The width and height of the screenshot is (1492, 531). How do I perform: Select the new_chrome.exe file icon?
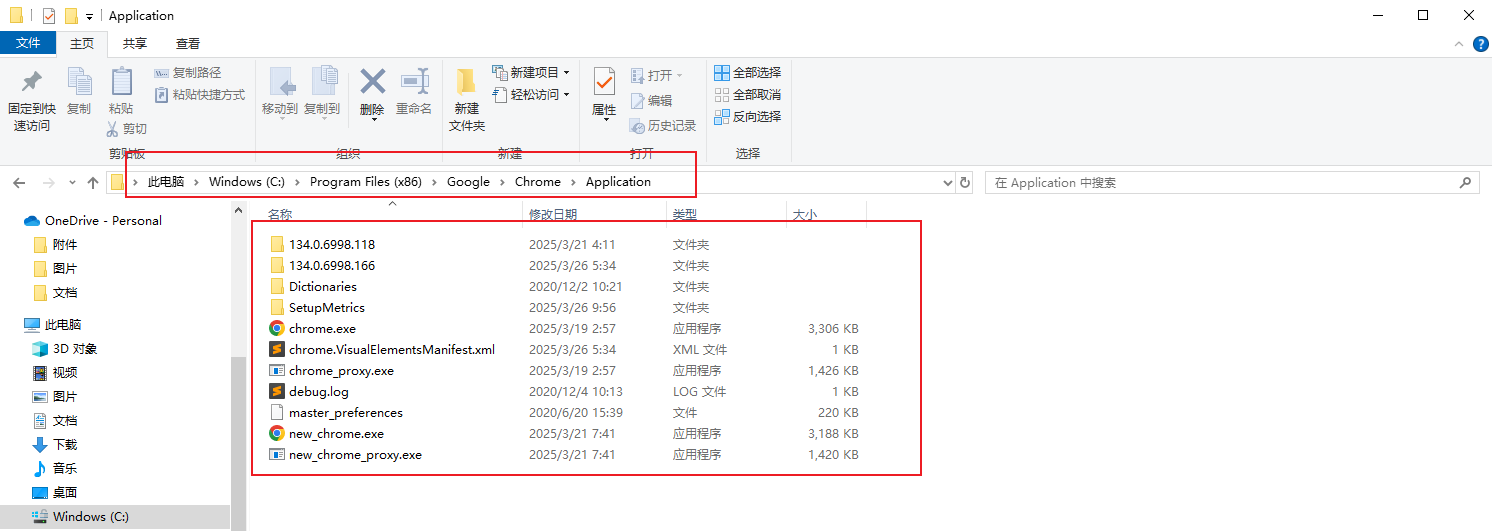click(x=277, y=433)
